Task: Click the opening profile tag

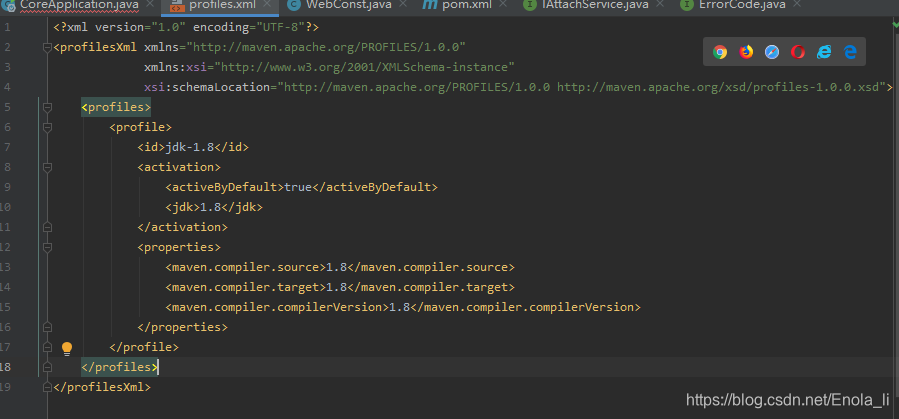Action: coord(140,127)
